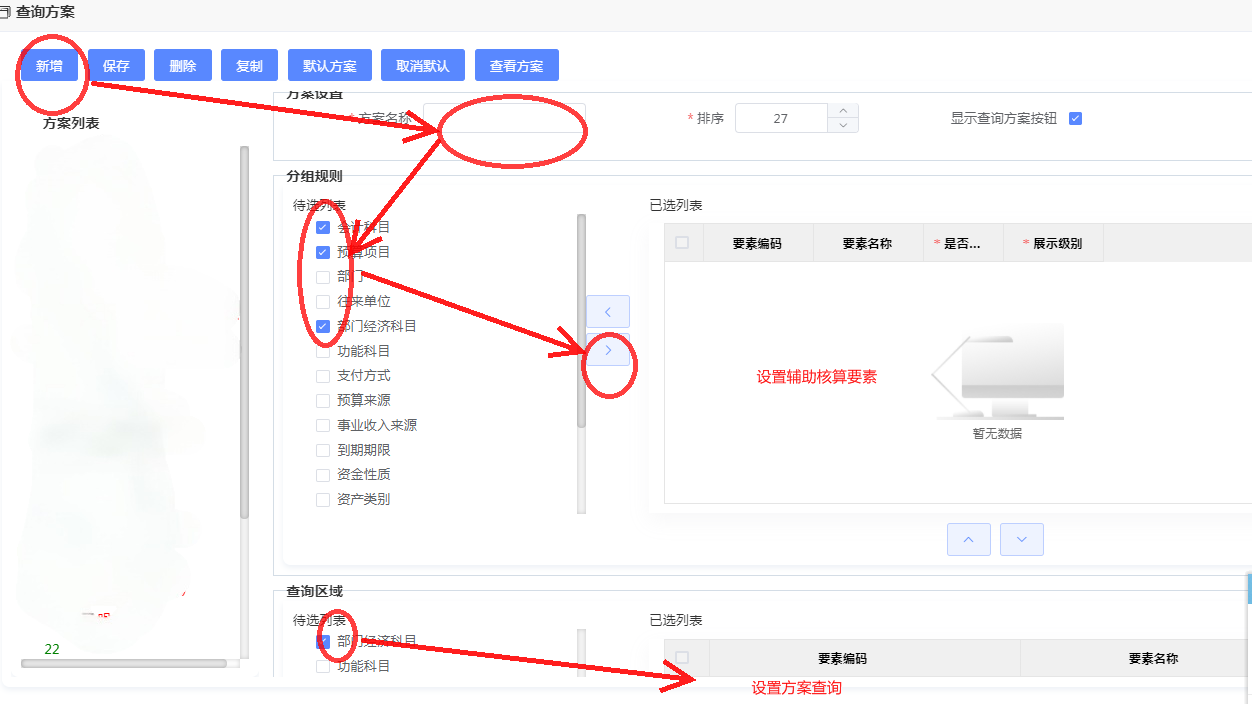Click the 新增 button
This screenshot has height=704, width=1252.
(x=49, y=66)
